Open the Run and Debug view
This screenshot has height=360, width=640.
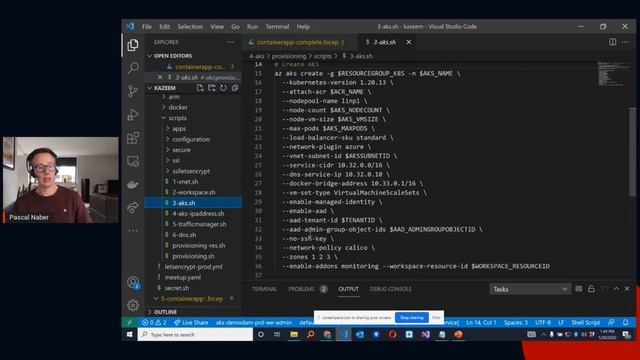coord(133,114)
